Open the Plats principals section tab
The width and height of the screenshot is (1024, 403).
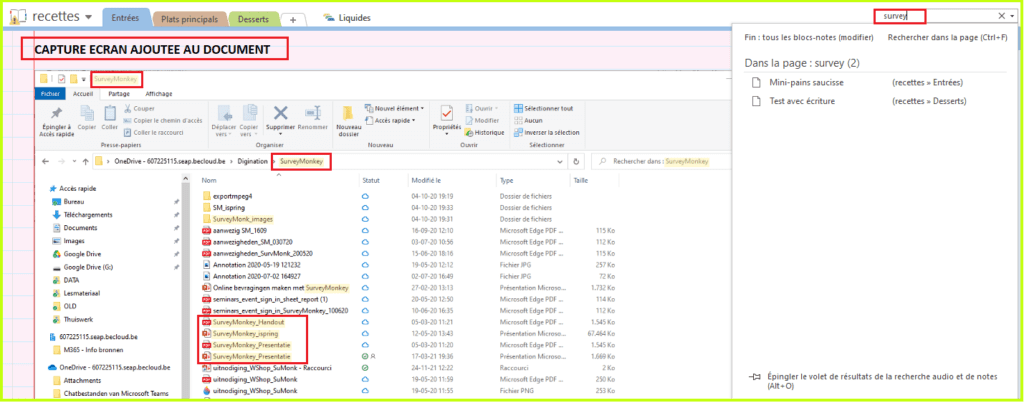tap(189, 19)
